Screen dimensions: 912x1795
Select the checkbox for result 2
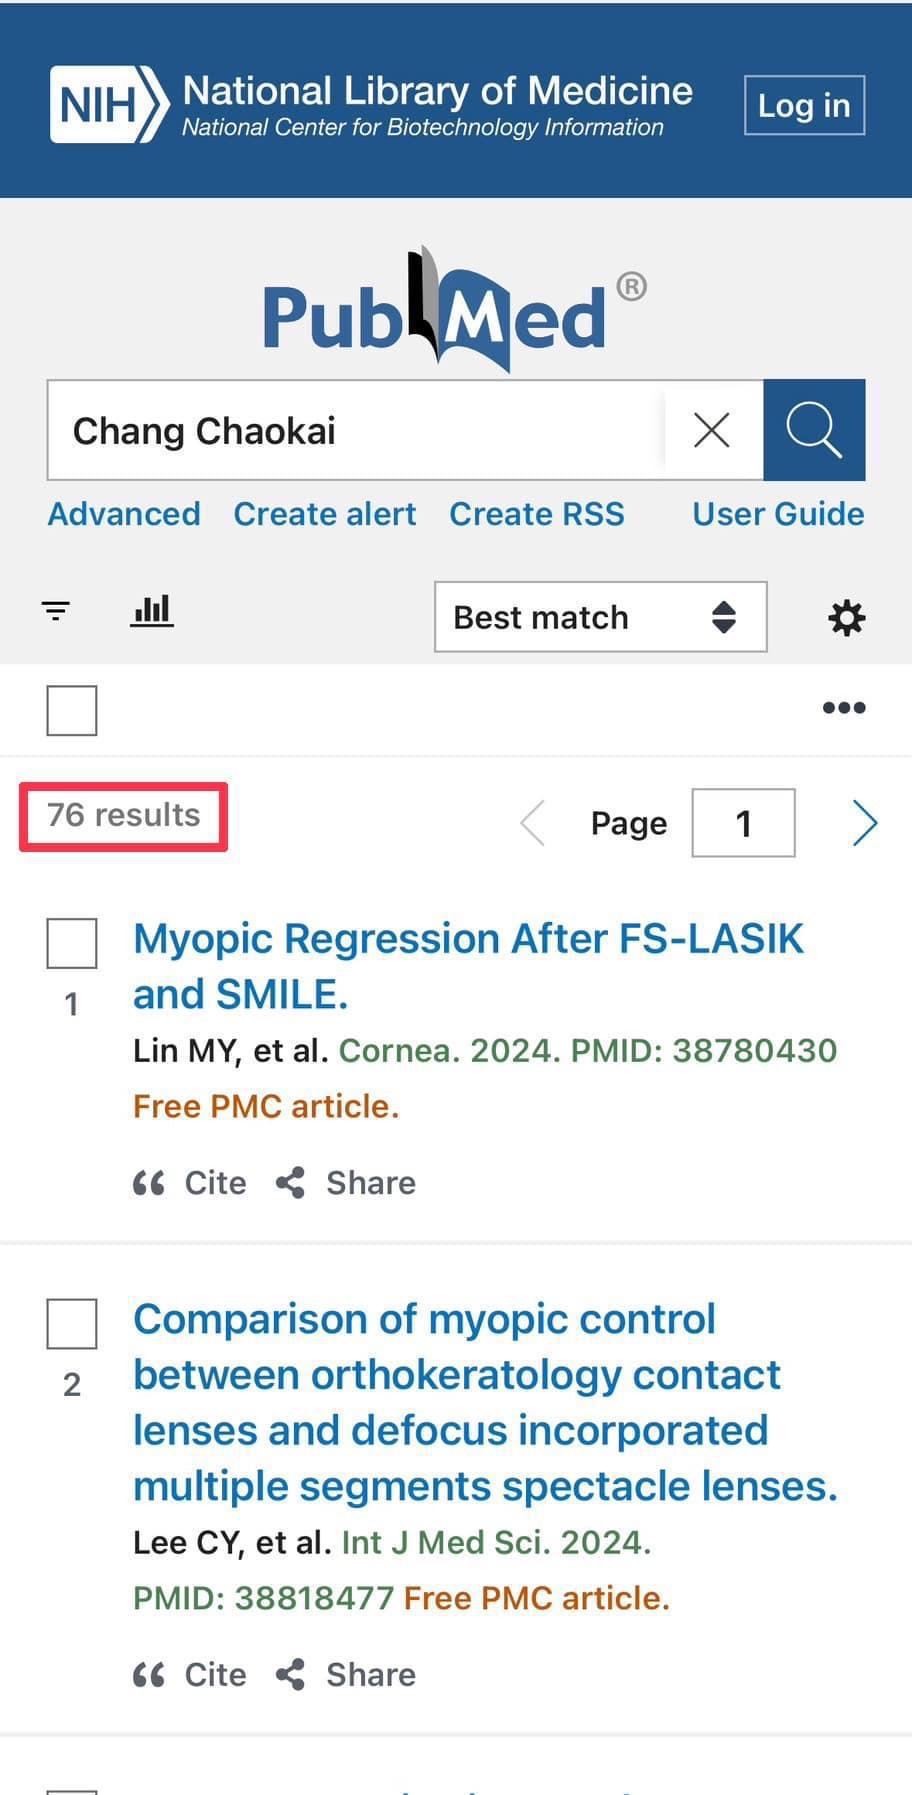(72, 1324)
